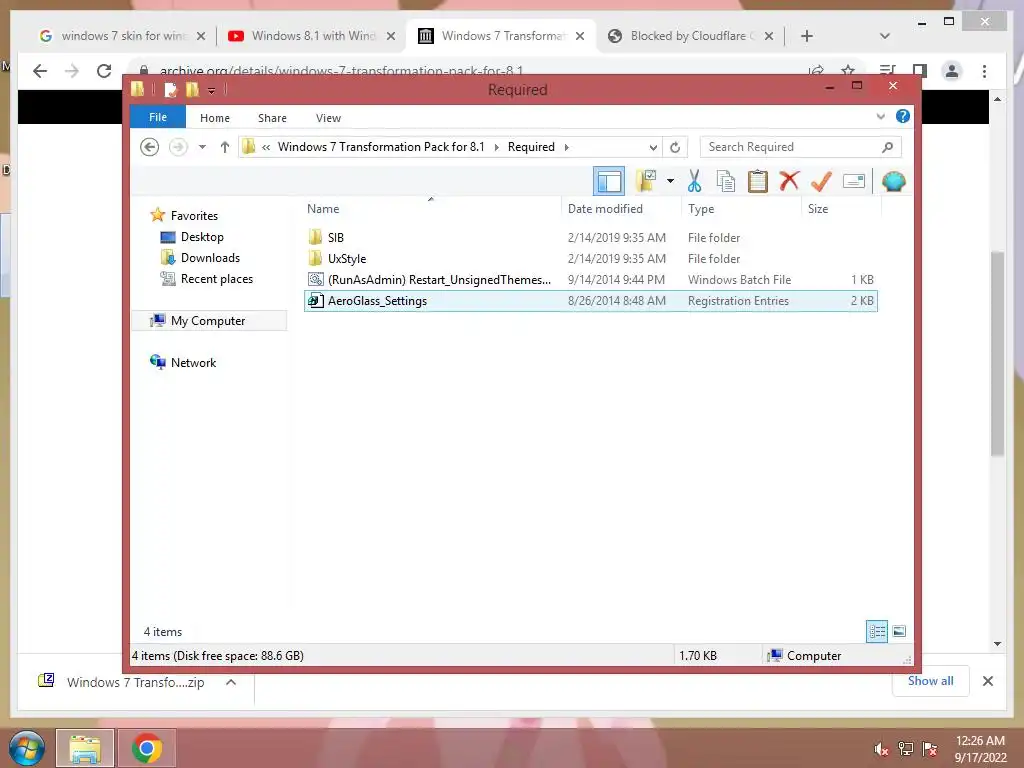The image size is (1024, 768).
Task: Click the magnifier icon in Search Required box
Action: pos(887,147)
